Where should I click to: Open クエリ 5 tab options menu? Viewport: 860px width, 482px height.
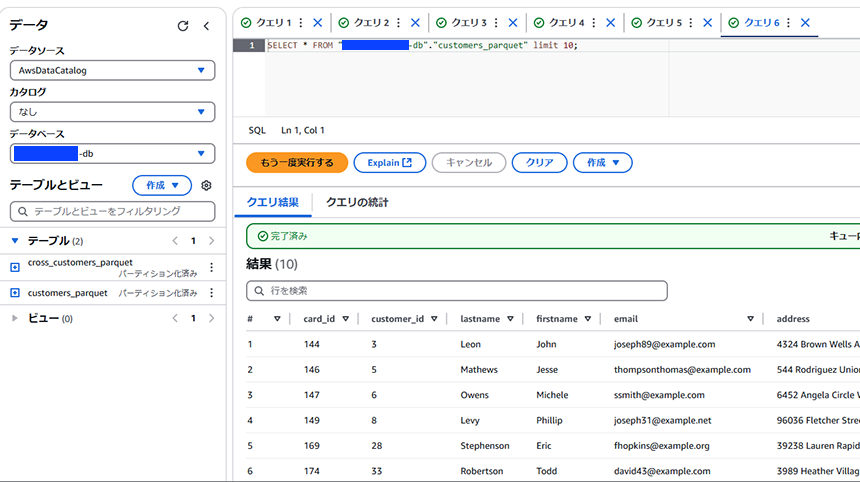pos(691,22)
